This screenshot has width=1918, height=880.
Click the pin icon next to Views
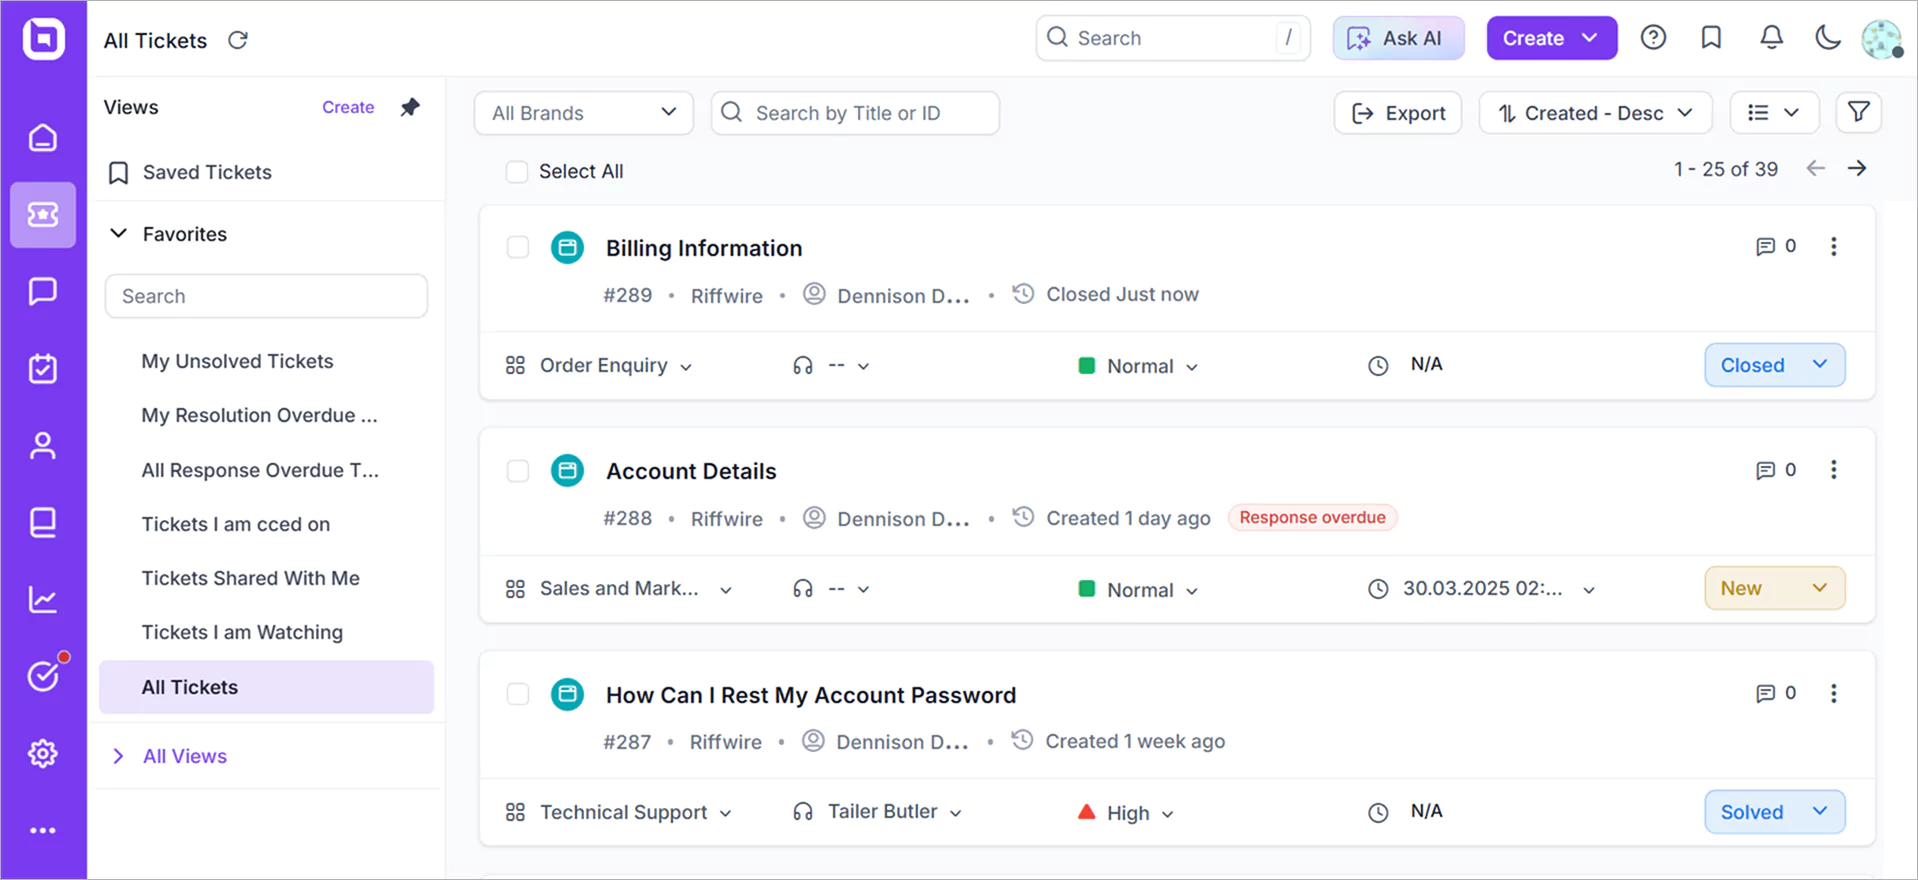click(x=410, y=107)
